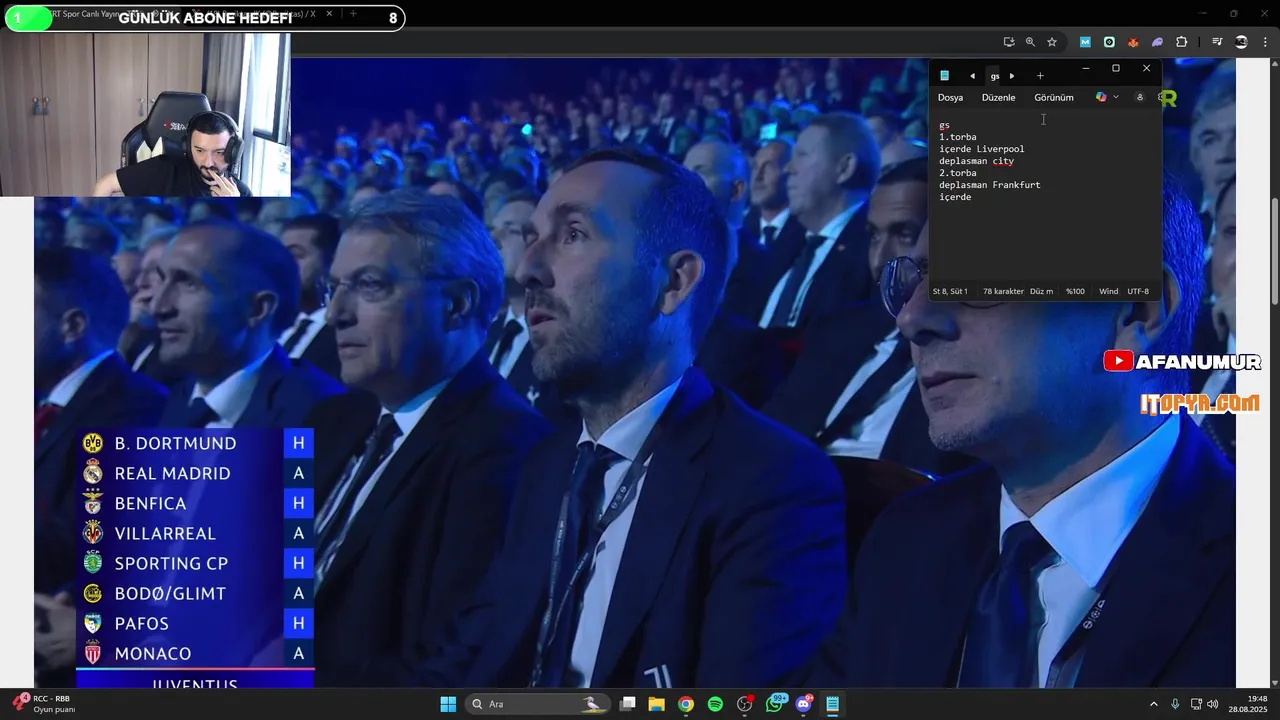Viewport: 1280px width, 720px height.
Task: Open Task View on the taskbar
Action: pyautogui.click(x=627, y=704)
